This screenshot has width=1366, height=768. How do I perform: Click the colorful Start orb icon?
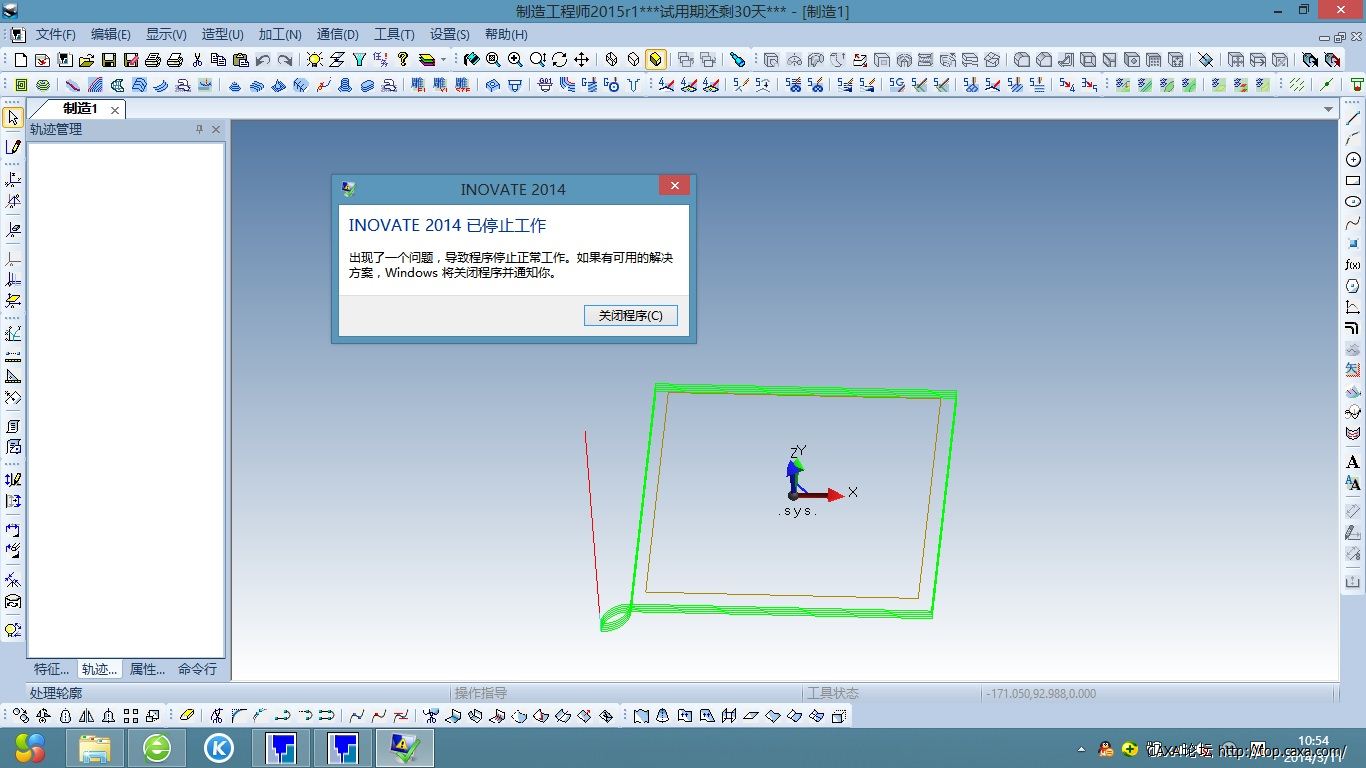point(30,747)
